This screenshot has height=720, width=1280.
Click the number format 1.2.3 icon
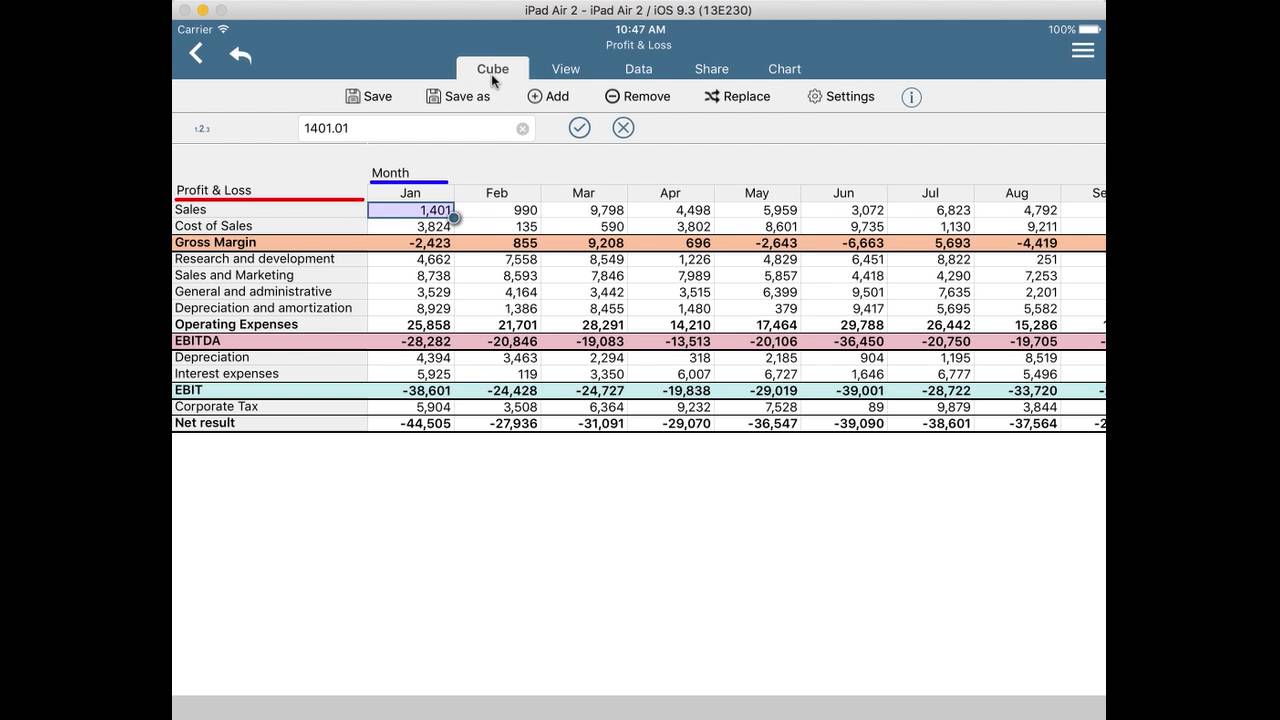pyautogui.click(x=202, y=129)
